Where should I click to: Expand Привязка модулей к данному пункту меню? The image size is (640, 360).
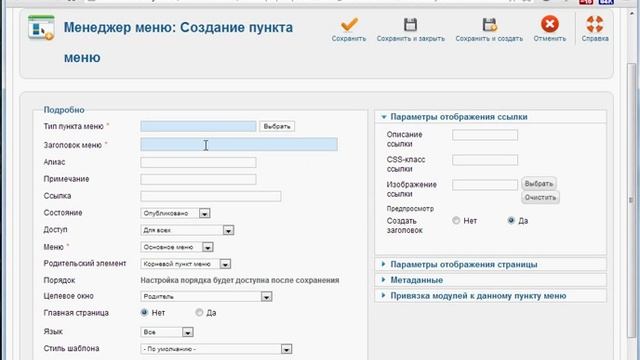click(490, 296)
